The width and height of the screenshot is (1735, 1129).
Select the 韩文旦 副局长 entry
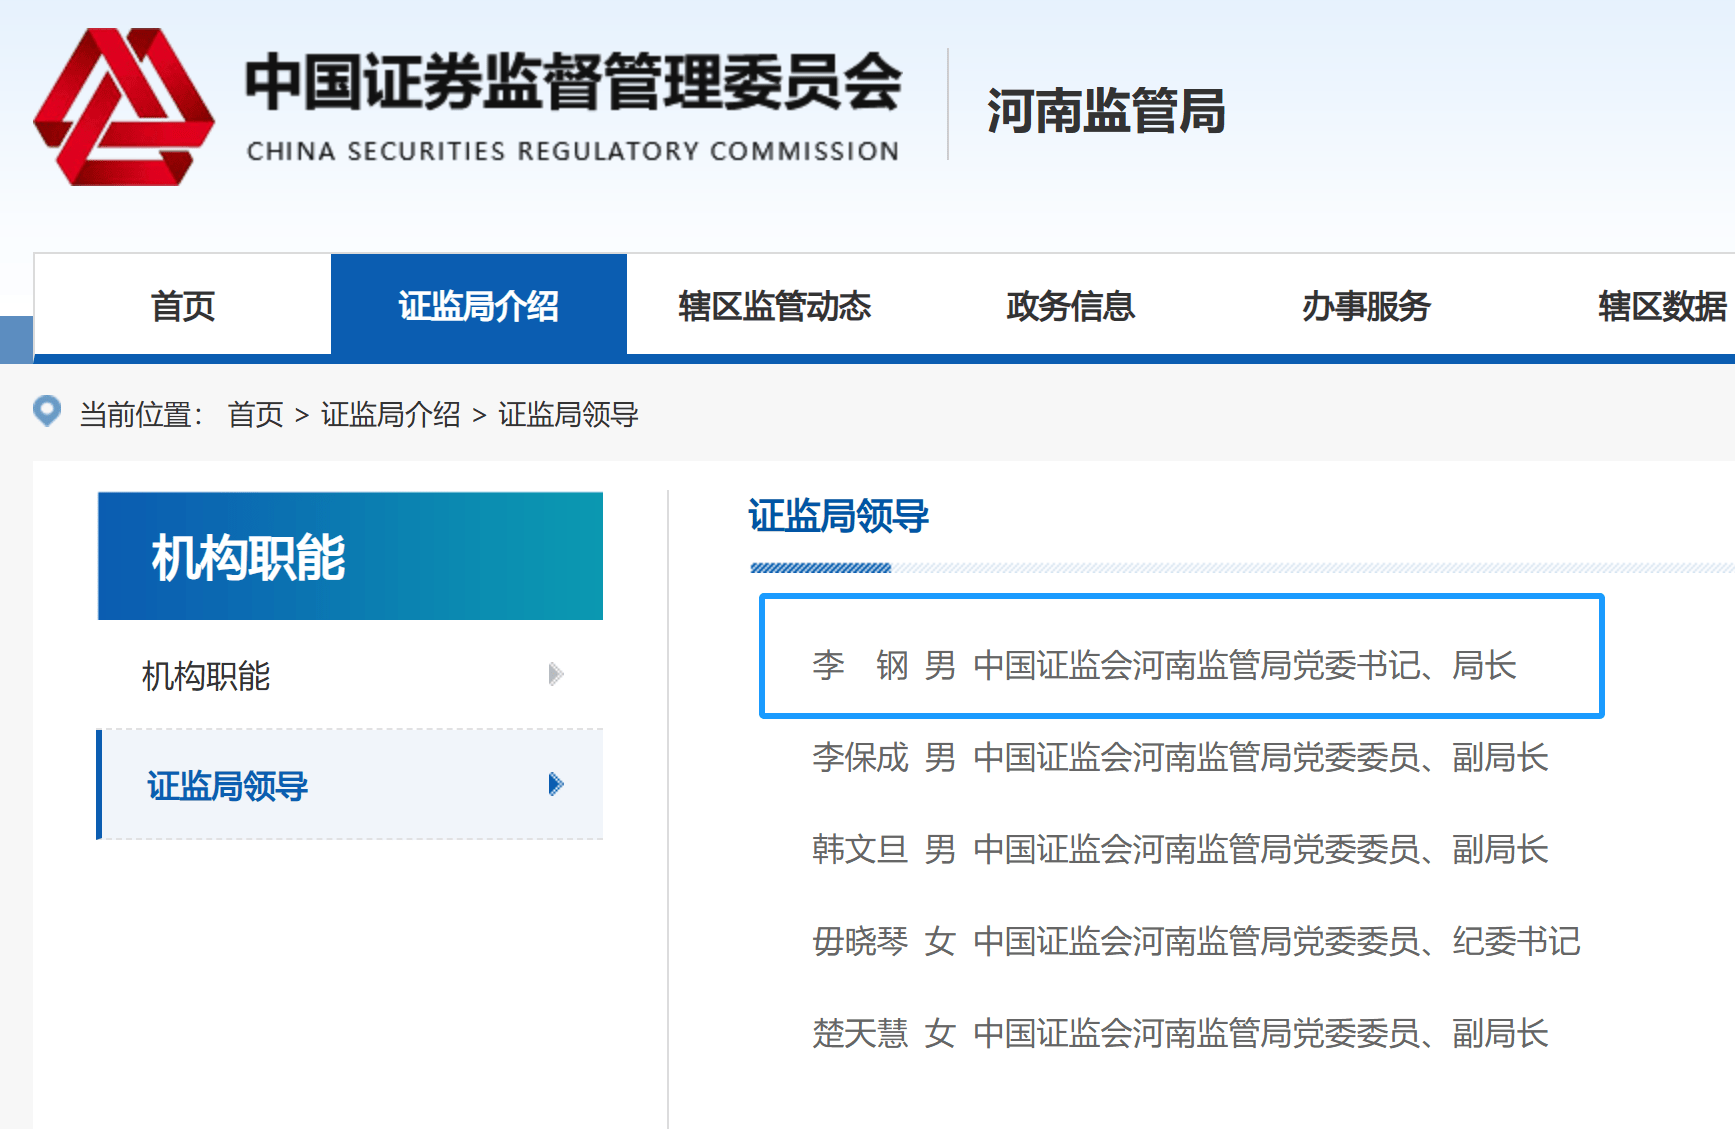coord(1180,849)
